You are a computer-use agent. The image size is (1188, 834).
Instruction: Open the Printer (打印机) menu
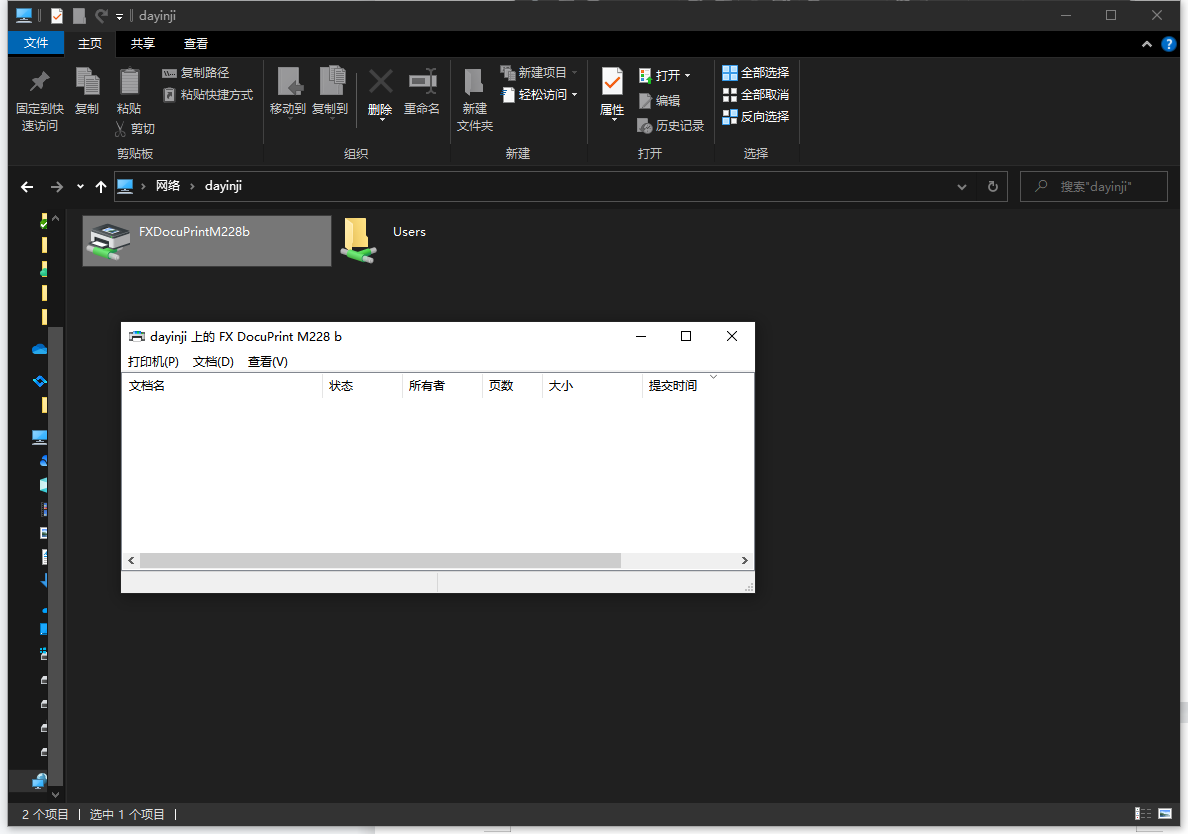click(153, 361)
